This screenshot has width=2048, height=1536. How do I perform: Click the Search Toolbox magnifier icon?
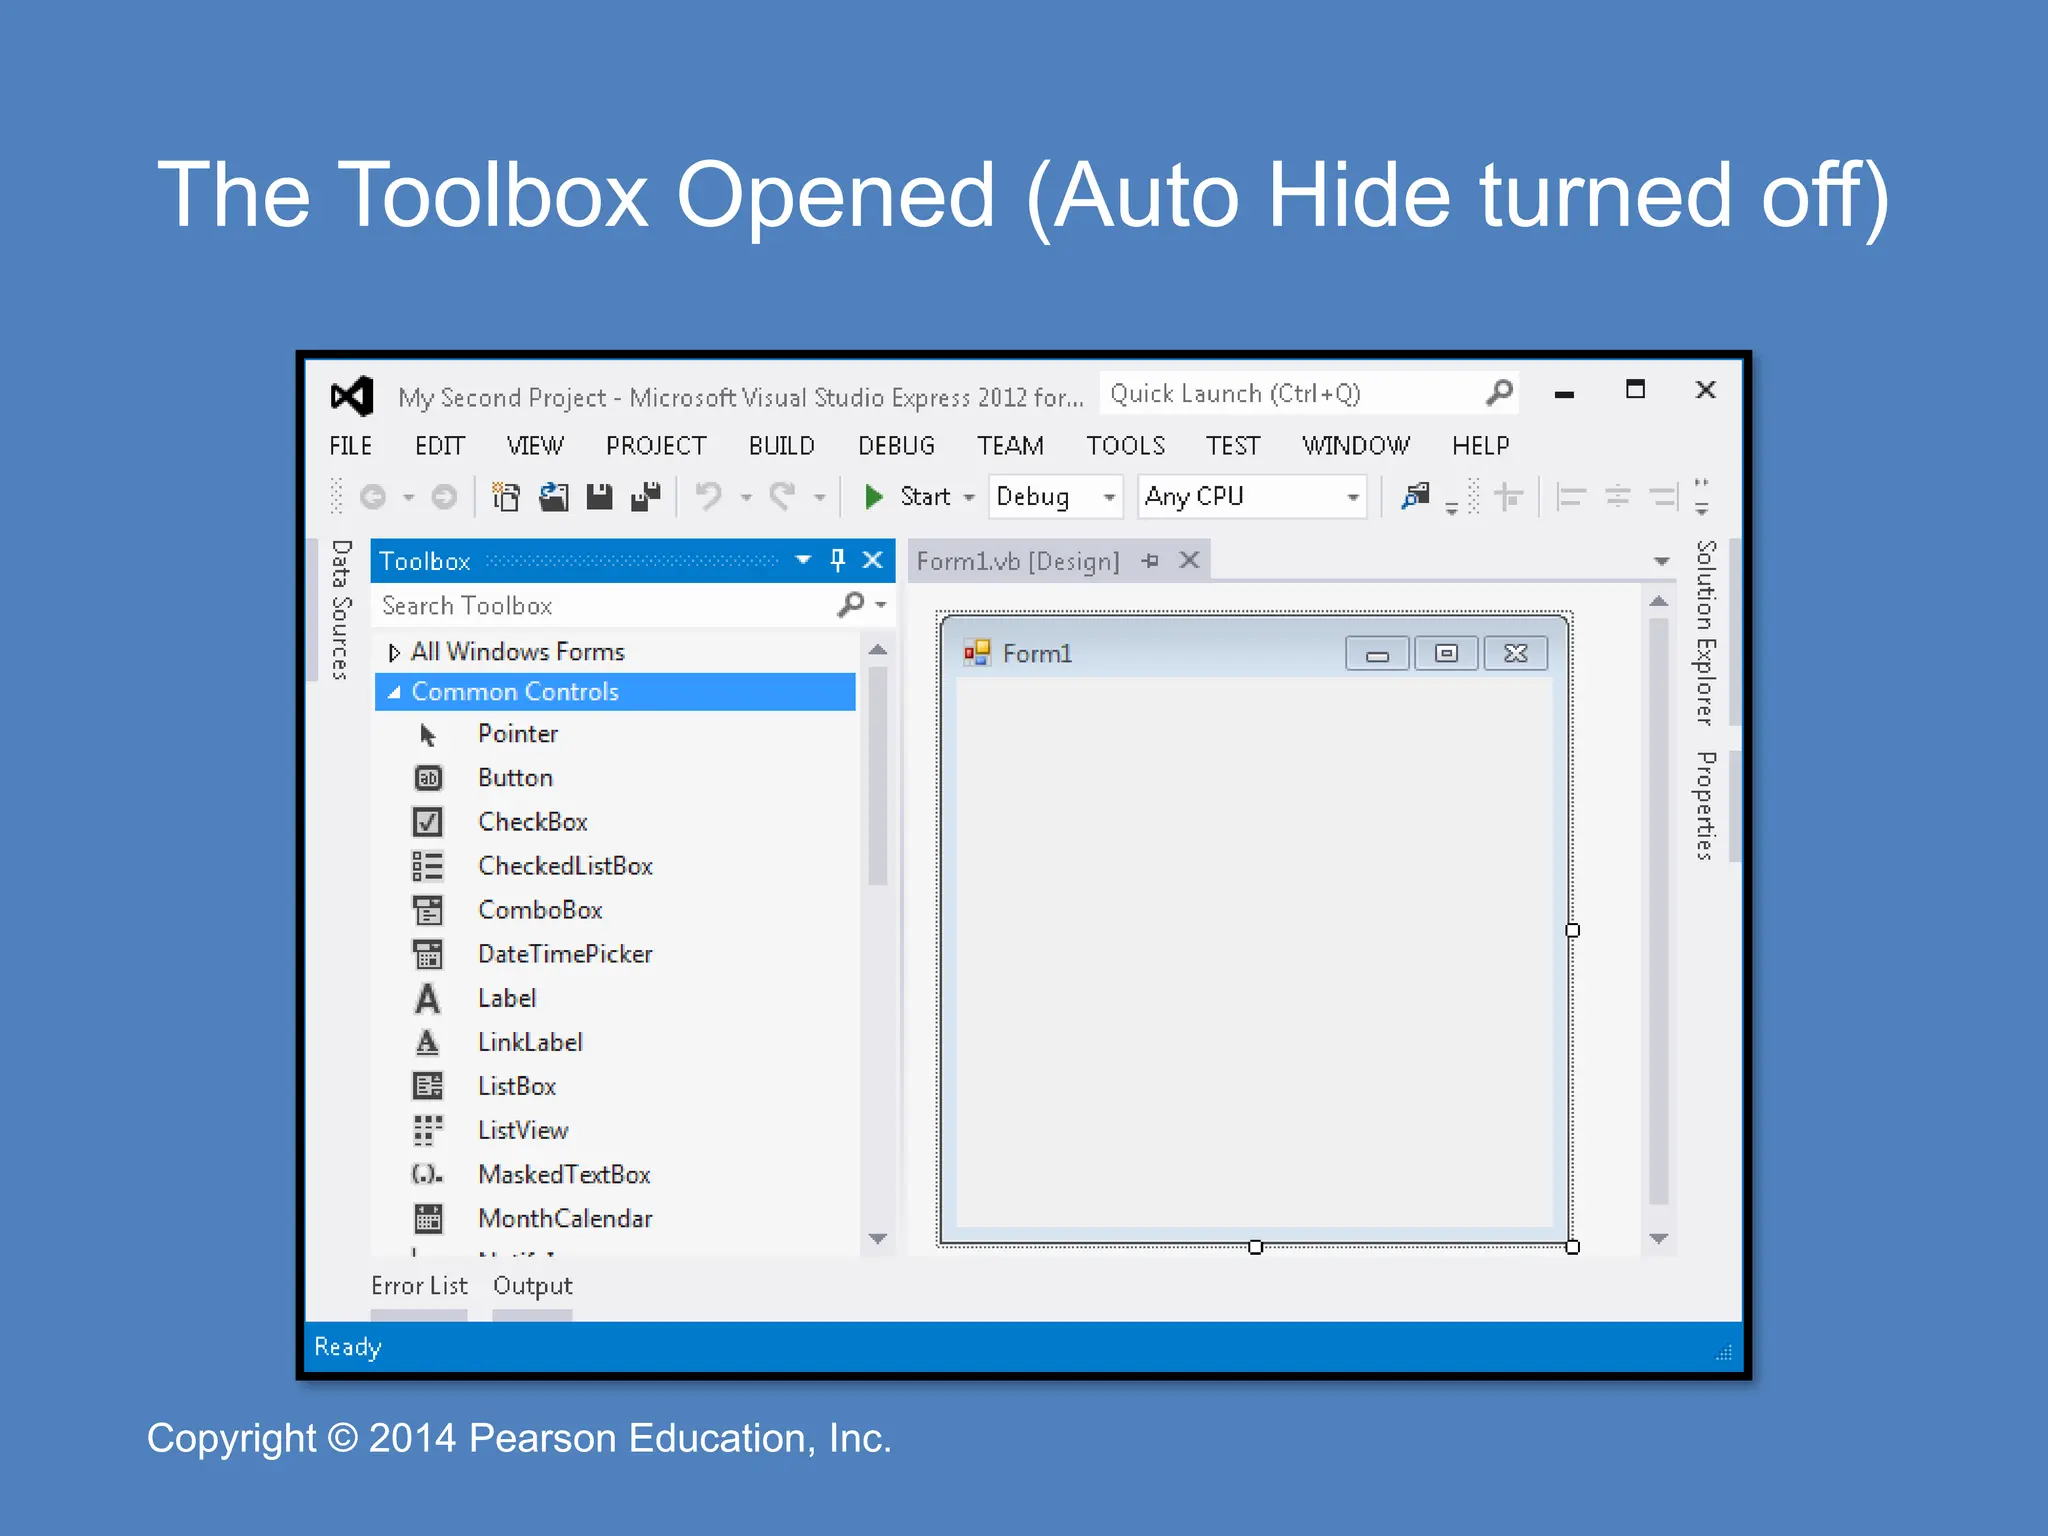coord(850,604)
